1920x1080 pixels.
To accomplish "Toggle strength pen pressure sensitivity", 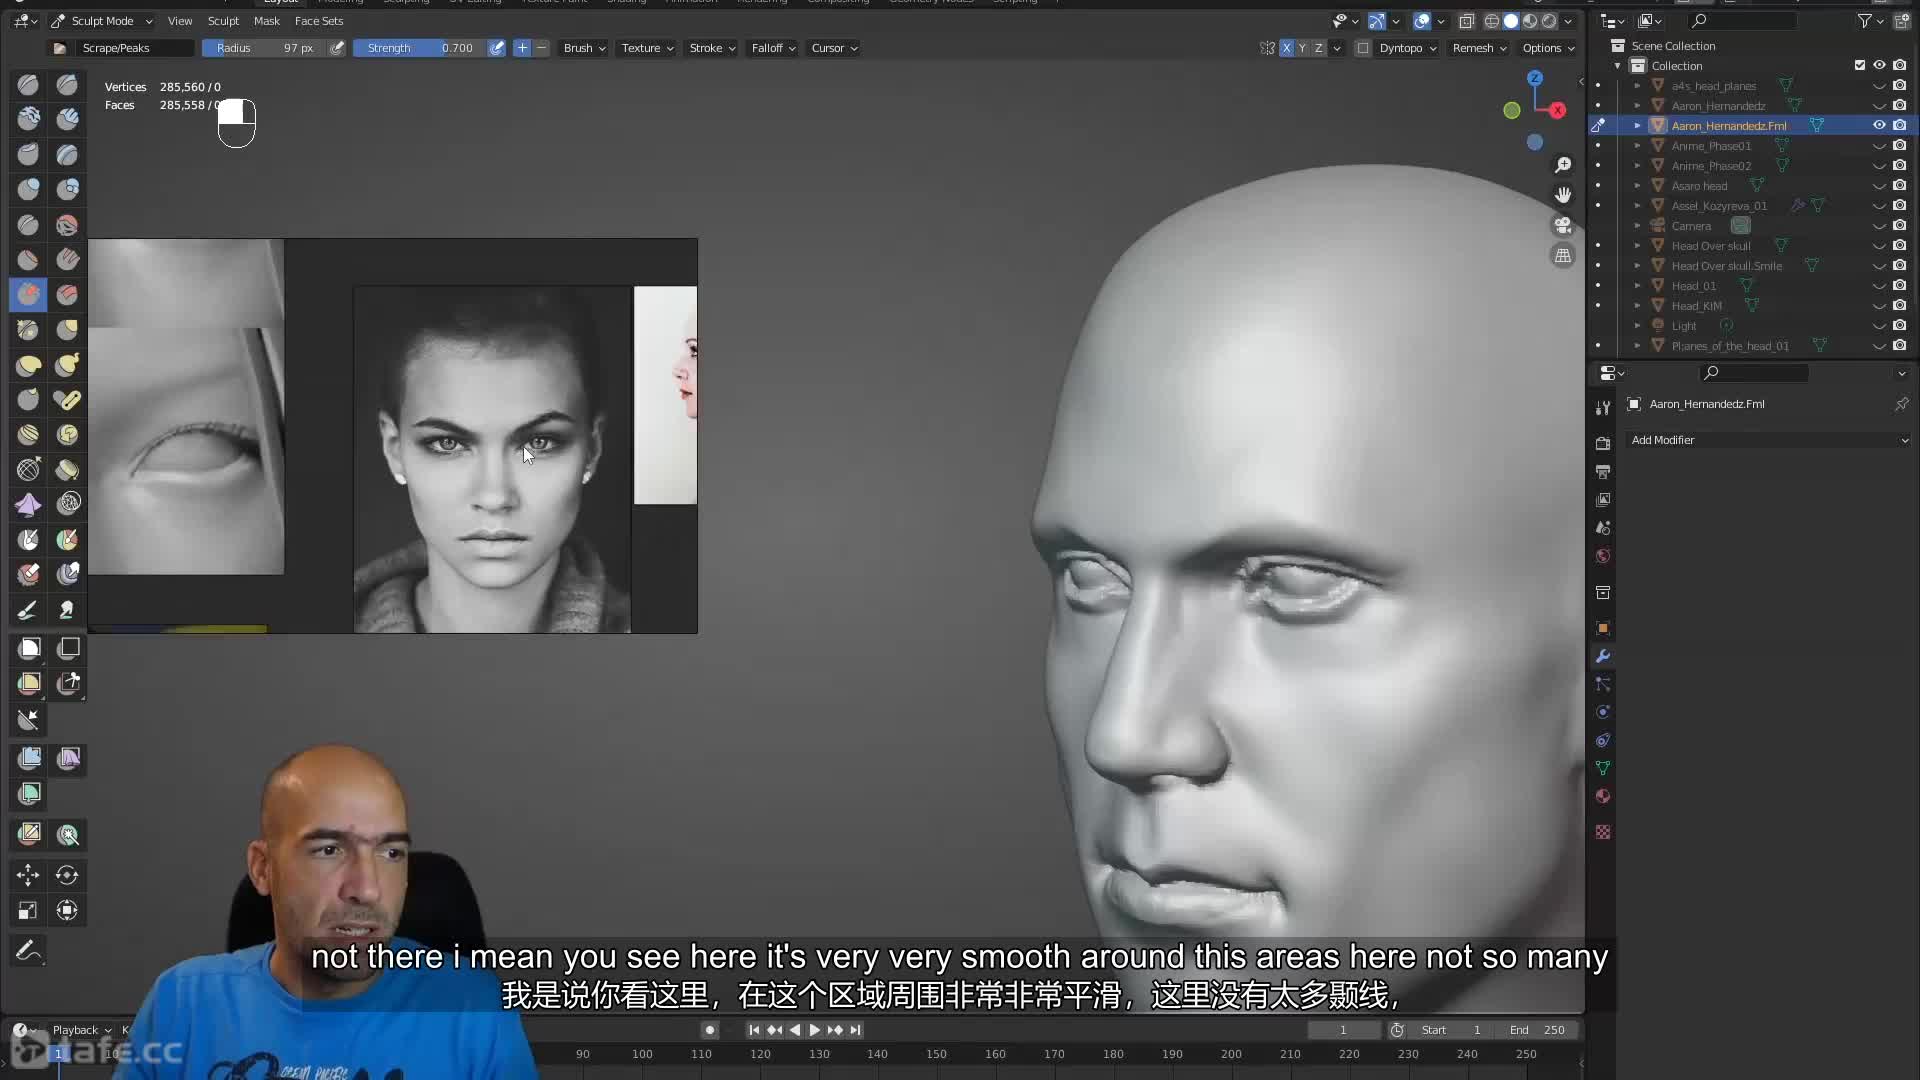I will pos(497,48).
